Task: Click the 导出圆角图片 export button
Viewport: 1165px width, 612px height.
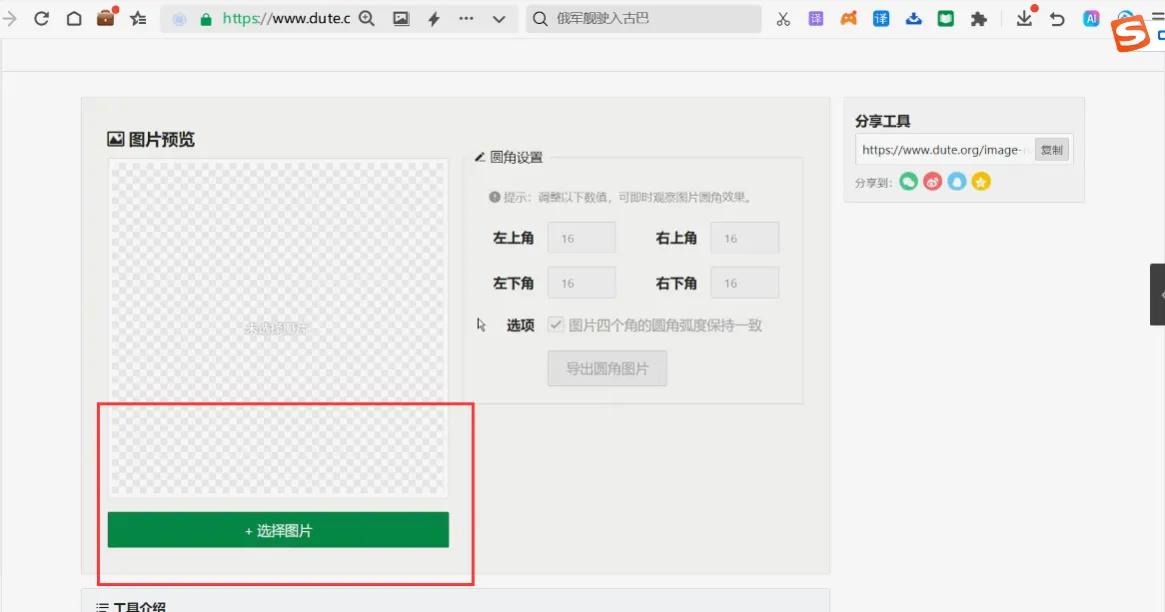Action: click(607, 368)
